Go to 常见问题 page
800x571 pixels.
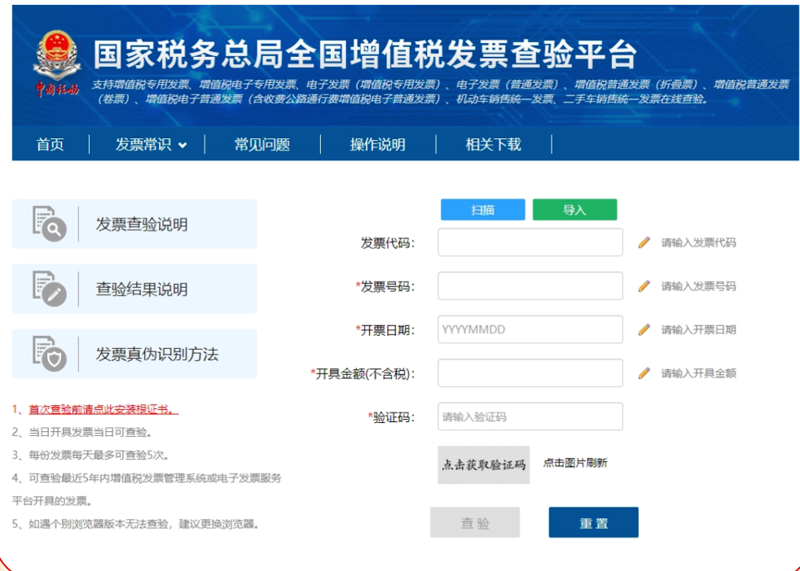pos(262,144)
